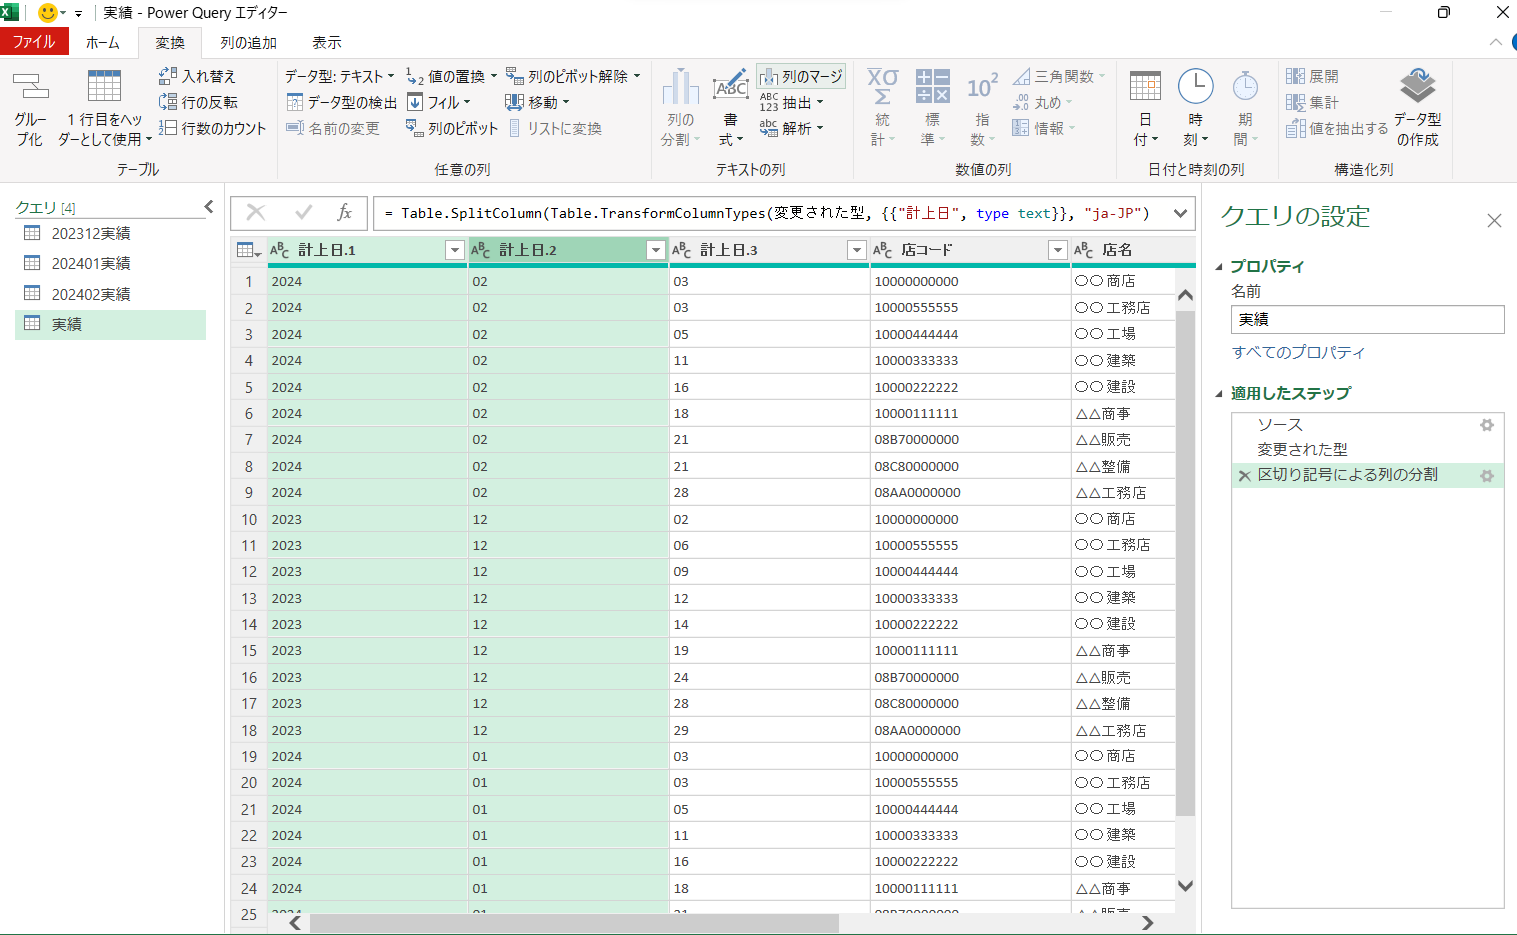This screenshot has width=1517, height=935.
Task: Open the ファイル tab
Action: [34, 41]
